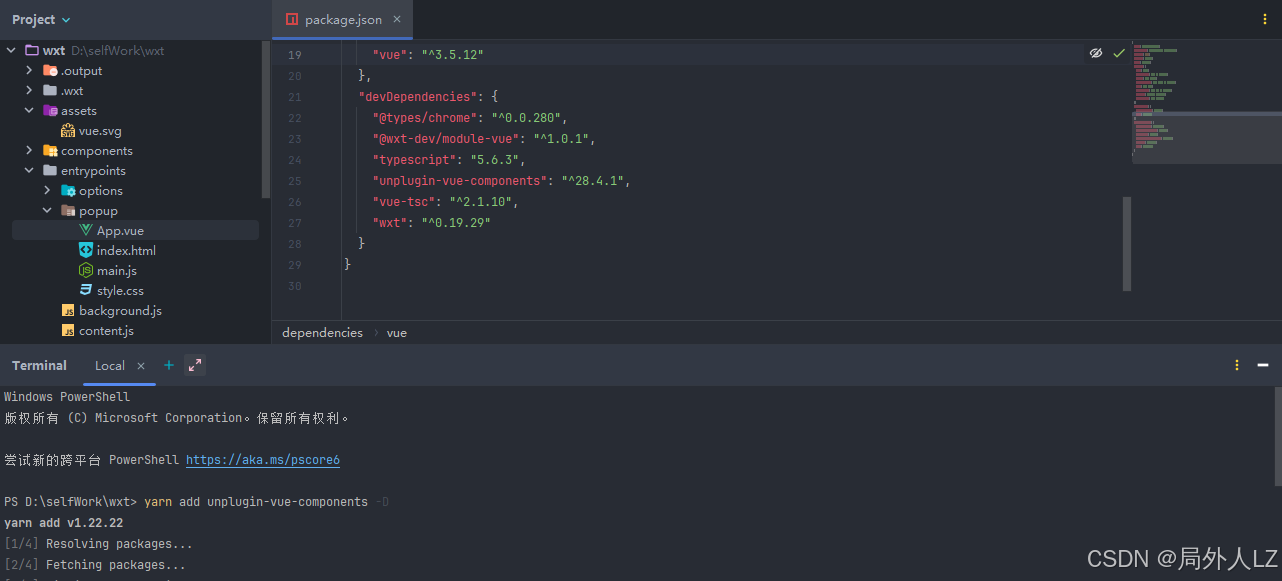Open main.js file

(x=117, y=270)
